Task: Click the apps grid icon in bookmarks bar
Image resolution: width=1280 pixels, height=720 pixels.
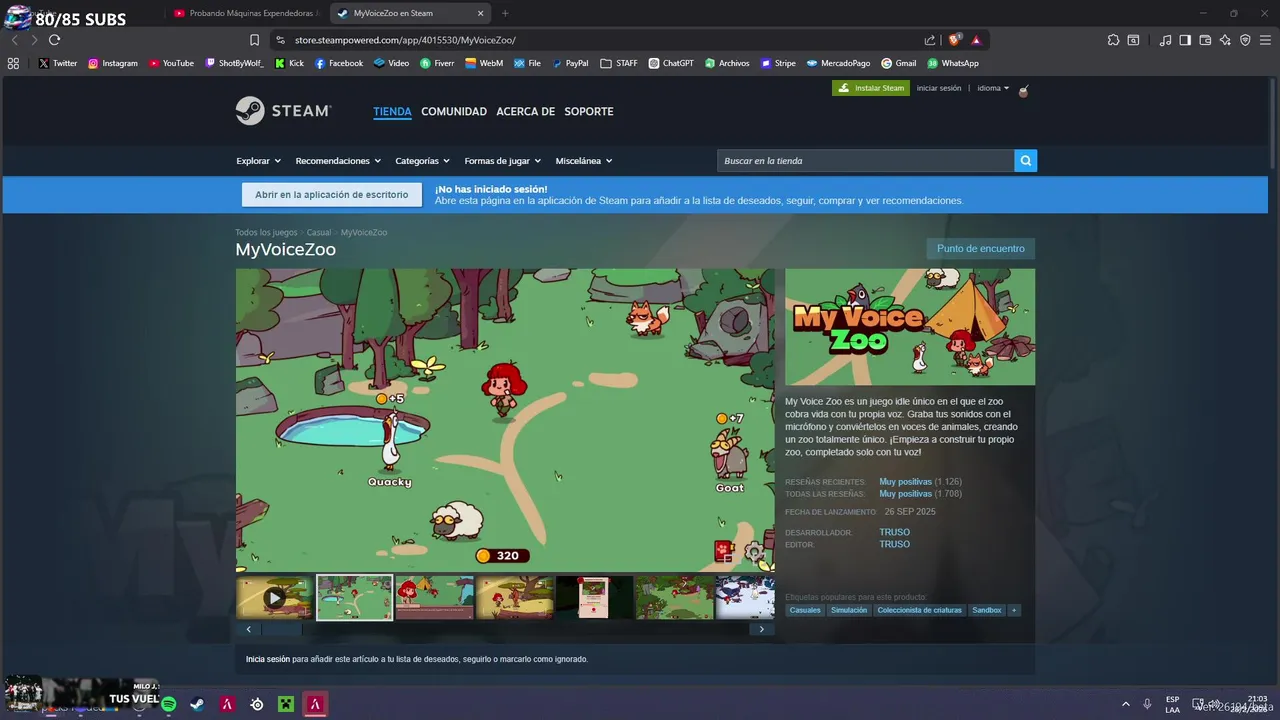Action: 13,63
